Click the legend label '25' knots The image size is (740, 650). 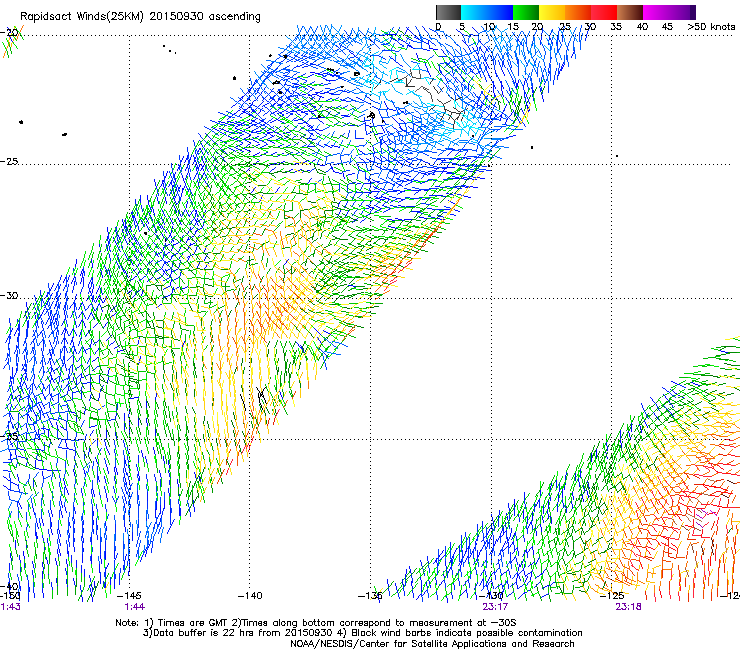coord(565,27)
